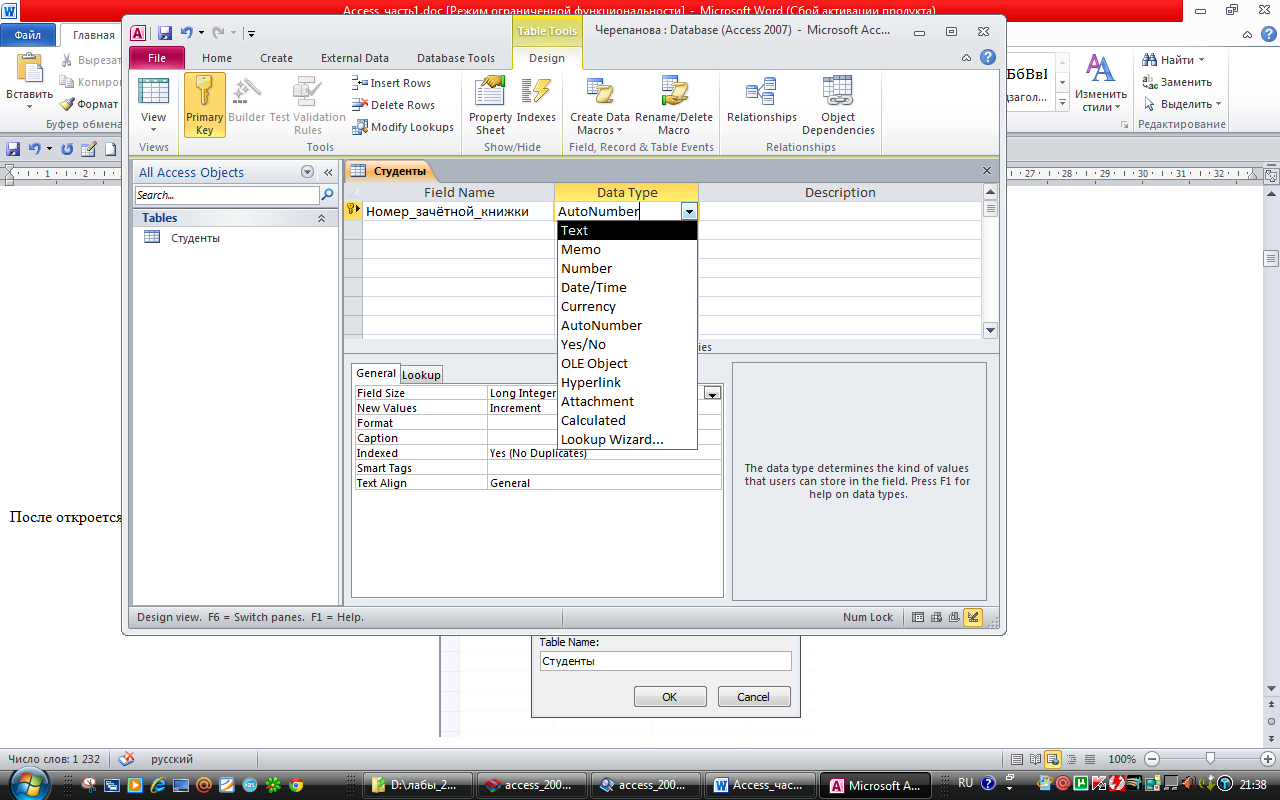Image resolution: width=1280 pixels, height=800 pixels.
Task: Open Access Undo history dropdown arrow
Action: [201, 33]
